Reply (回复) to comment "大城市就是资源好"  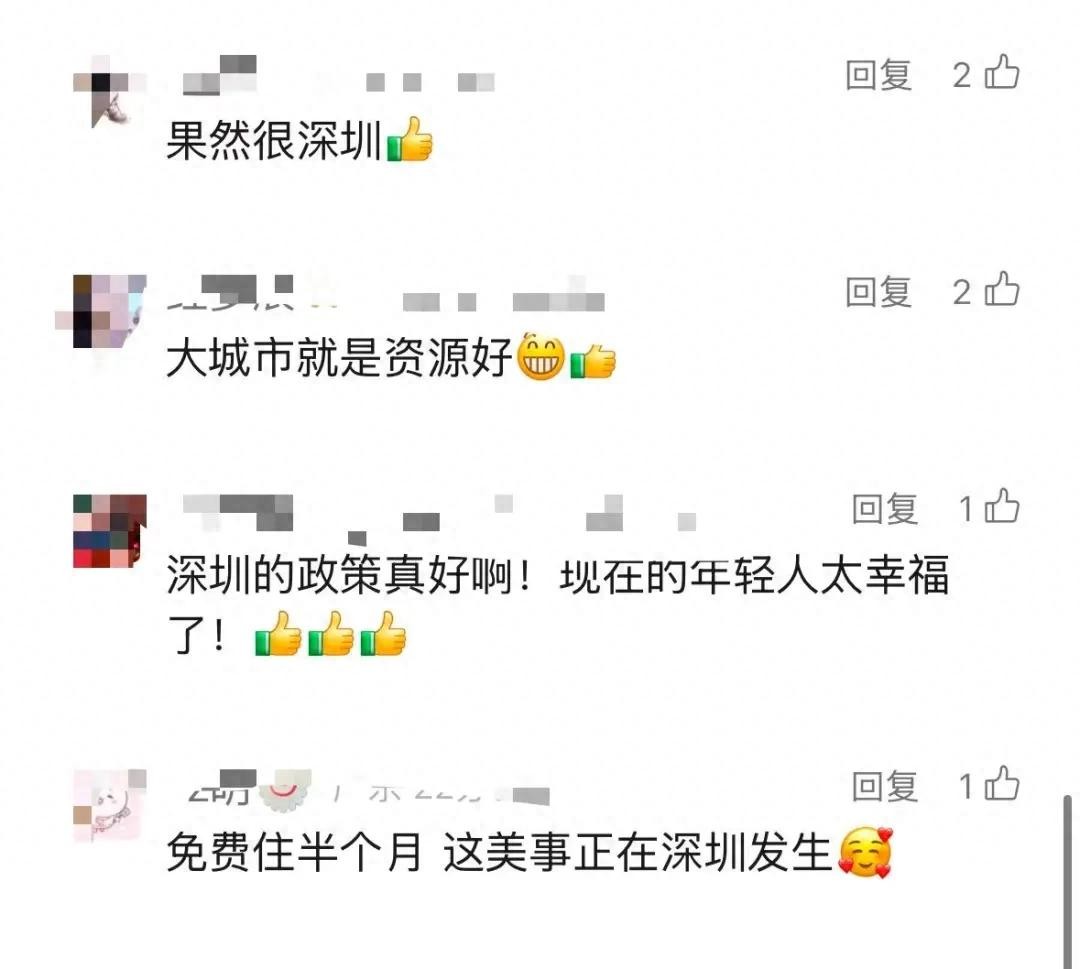(879, 292)
